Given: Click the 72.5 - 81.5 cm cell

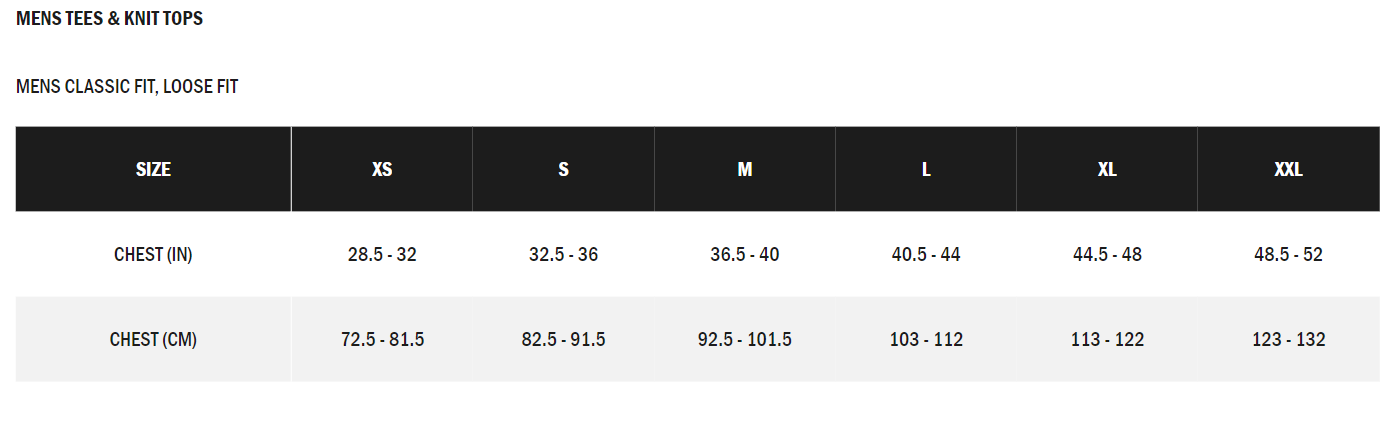Looking at the screenshot, I should coord(382,339).
